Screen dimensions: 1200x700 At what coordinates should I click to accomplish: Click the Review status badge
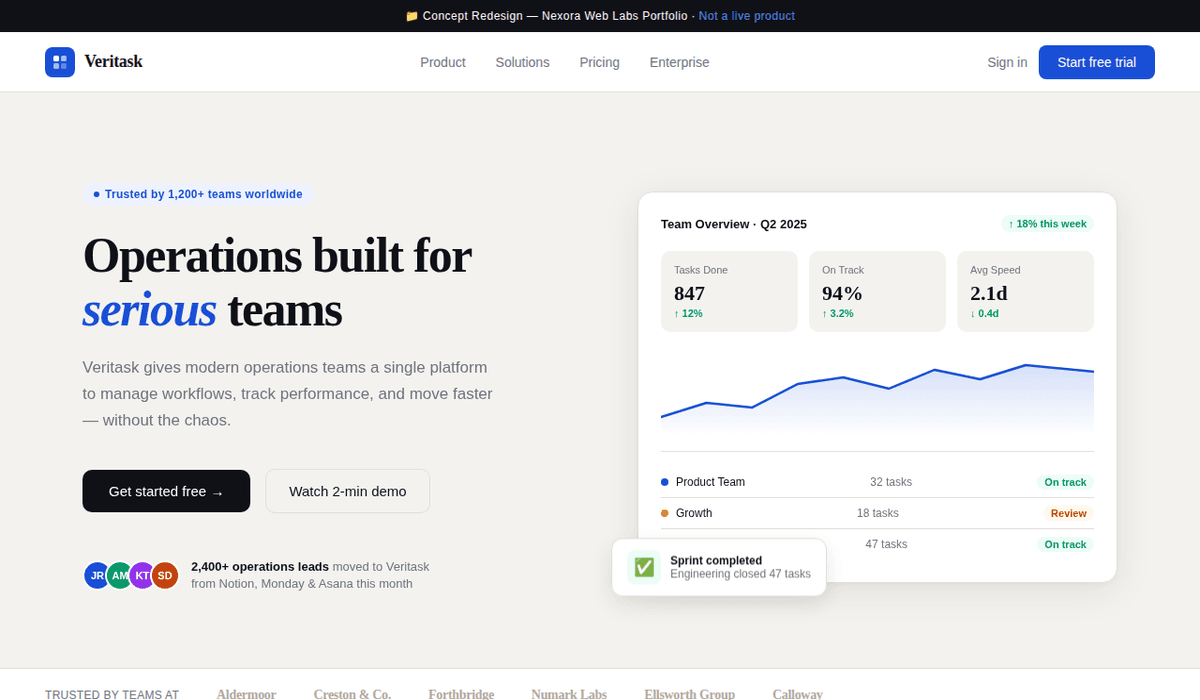[1069, 513]
